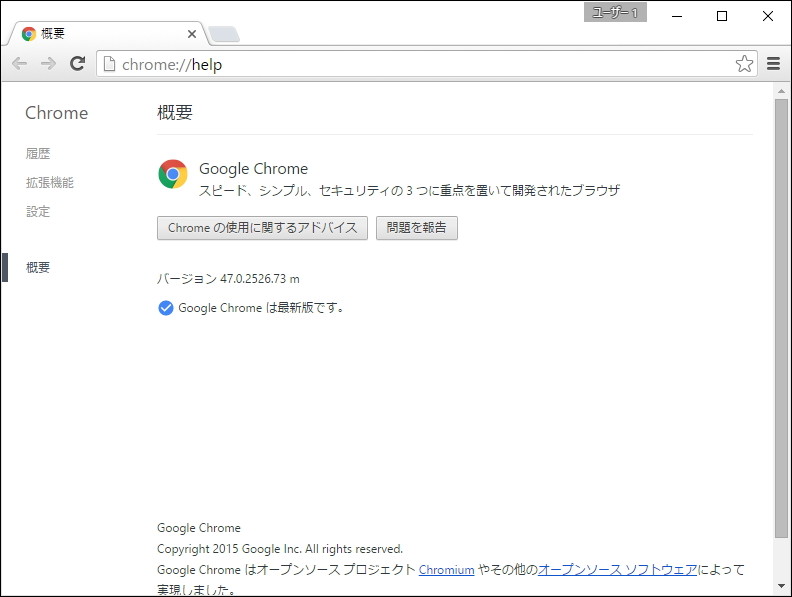This screenshot has width=792, height=597.
Task: Click the 問題を報告 button
Action: pyautogui.click(x=417, y=228)
